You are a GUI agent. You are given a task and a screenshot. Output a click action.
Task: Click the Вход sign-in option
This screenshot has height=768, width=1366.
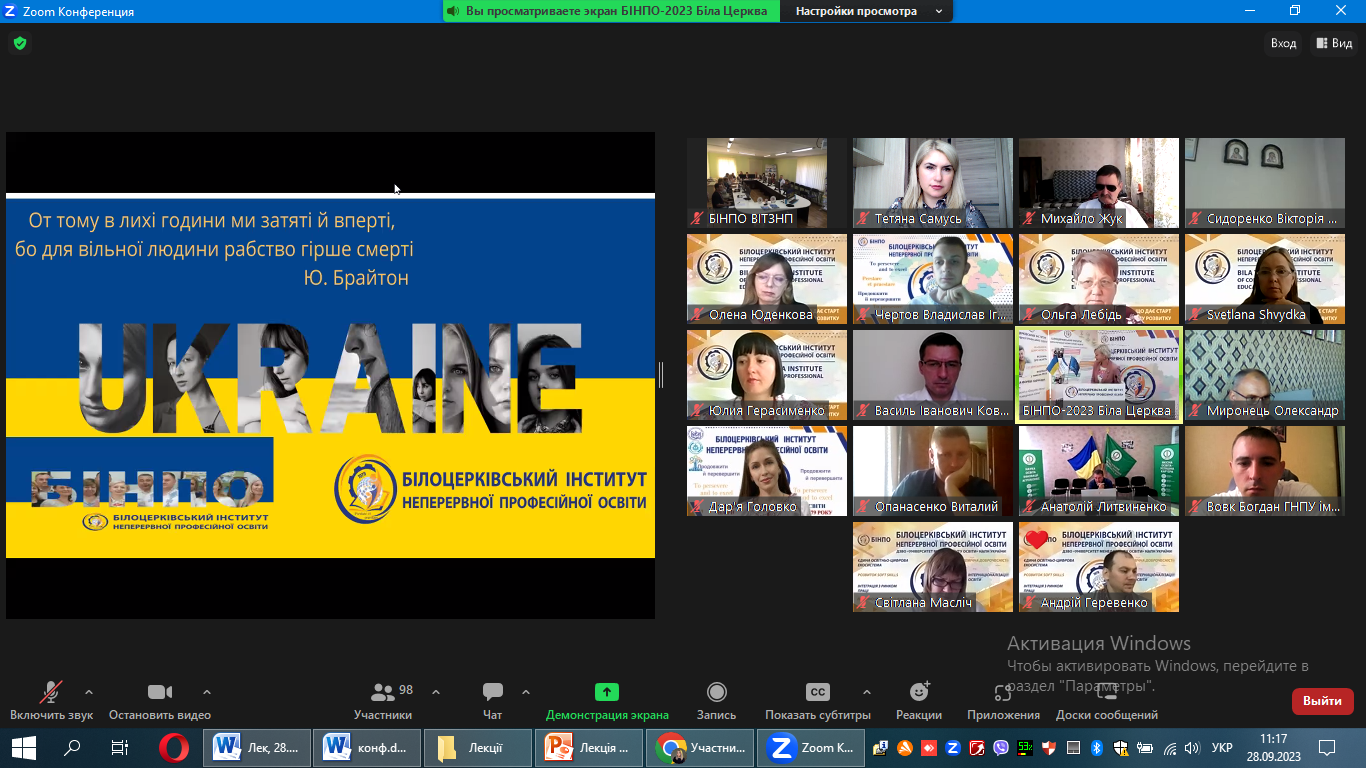point(1283,43)
